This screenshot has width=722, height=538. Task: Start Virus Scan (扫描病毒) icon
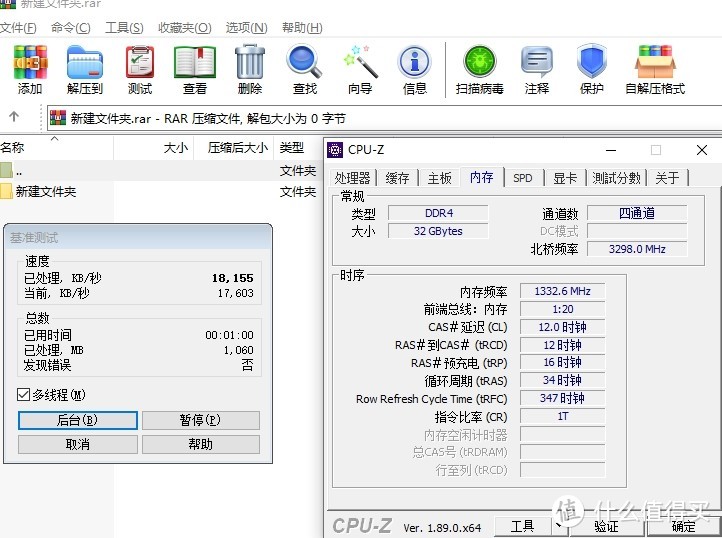pos(479,70)
